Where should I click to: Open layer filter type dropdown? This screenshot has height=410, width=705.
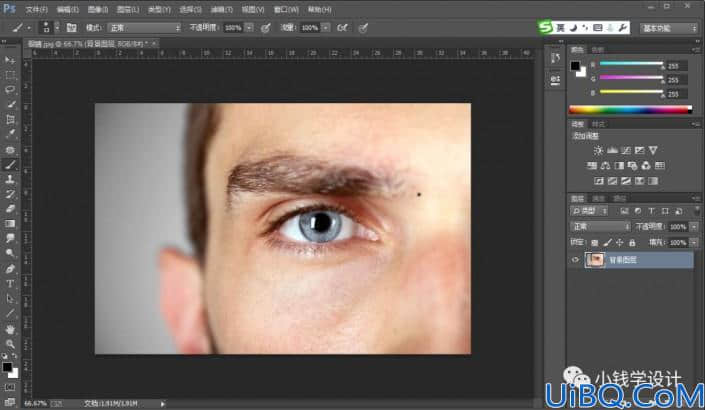[x=589, y=211]
